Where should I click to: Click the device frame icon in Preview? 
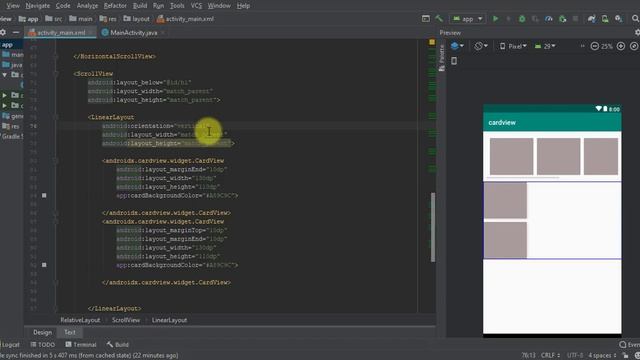tap(454, 61)
